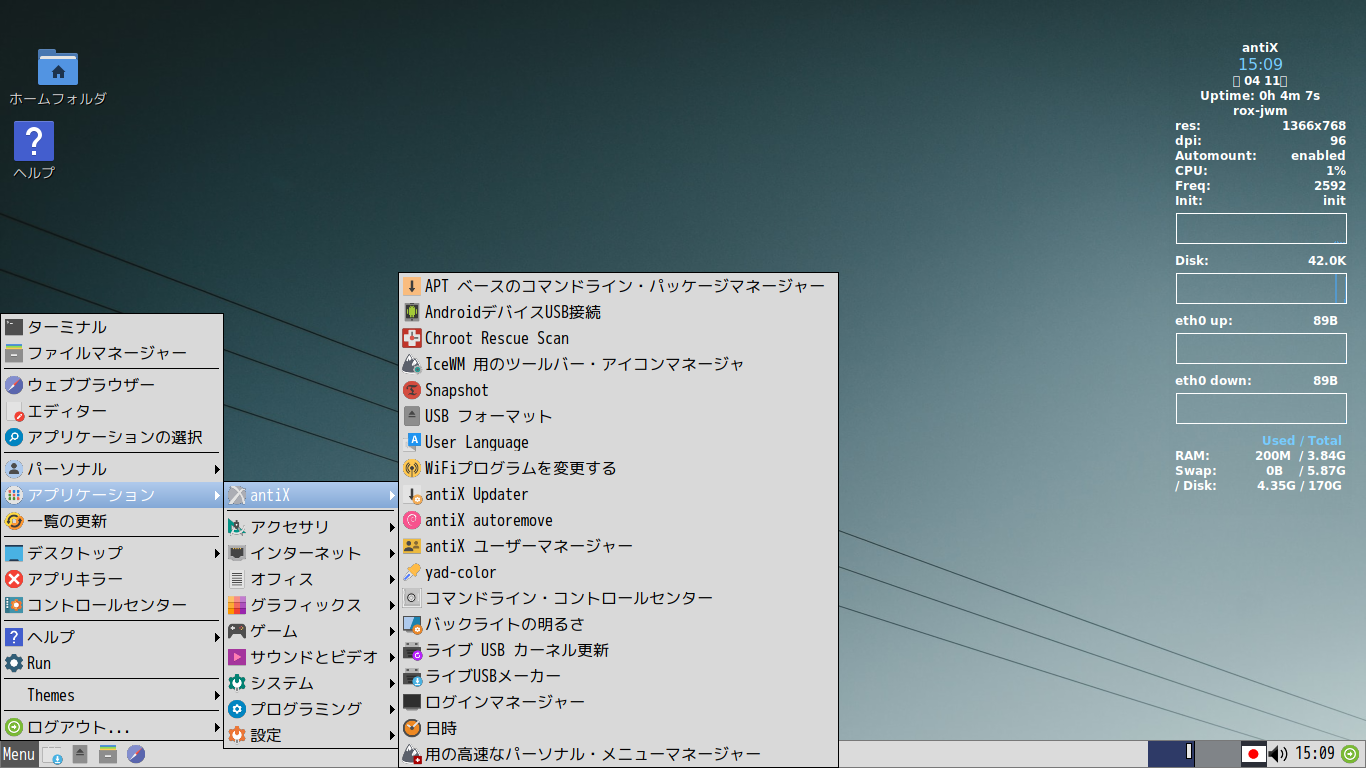Launch 用の高速なパーソナル・メニューマネージャー
The height and width of the screenshot is (768, 1366).
point(618,754)
